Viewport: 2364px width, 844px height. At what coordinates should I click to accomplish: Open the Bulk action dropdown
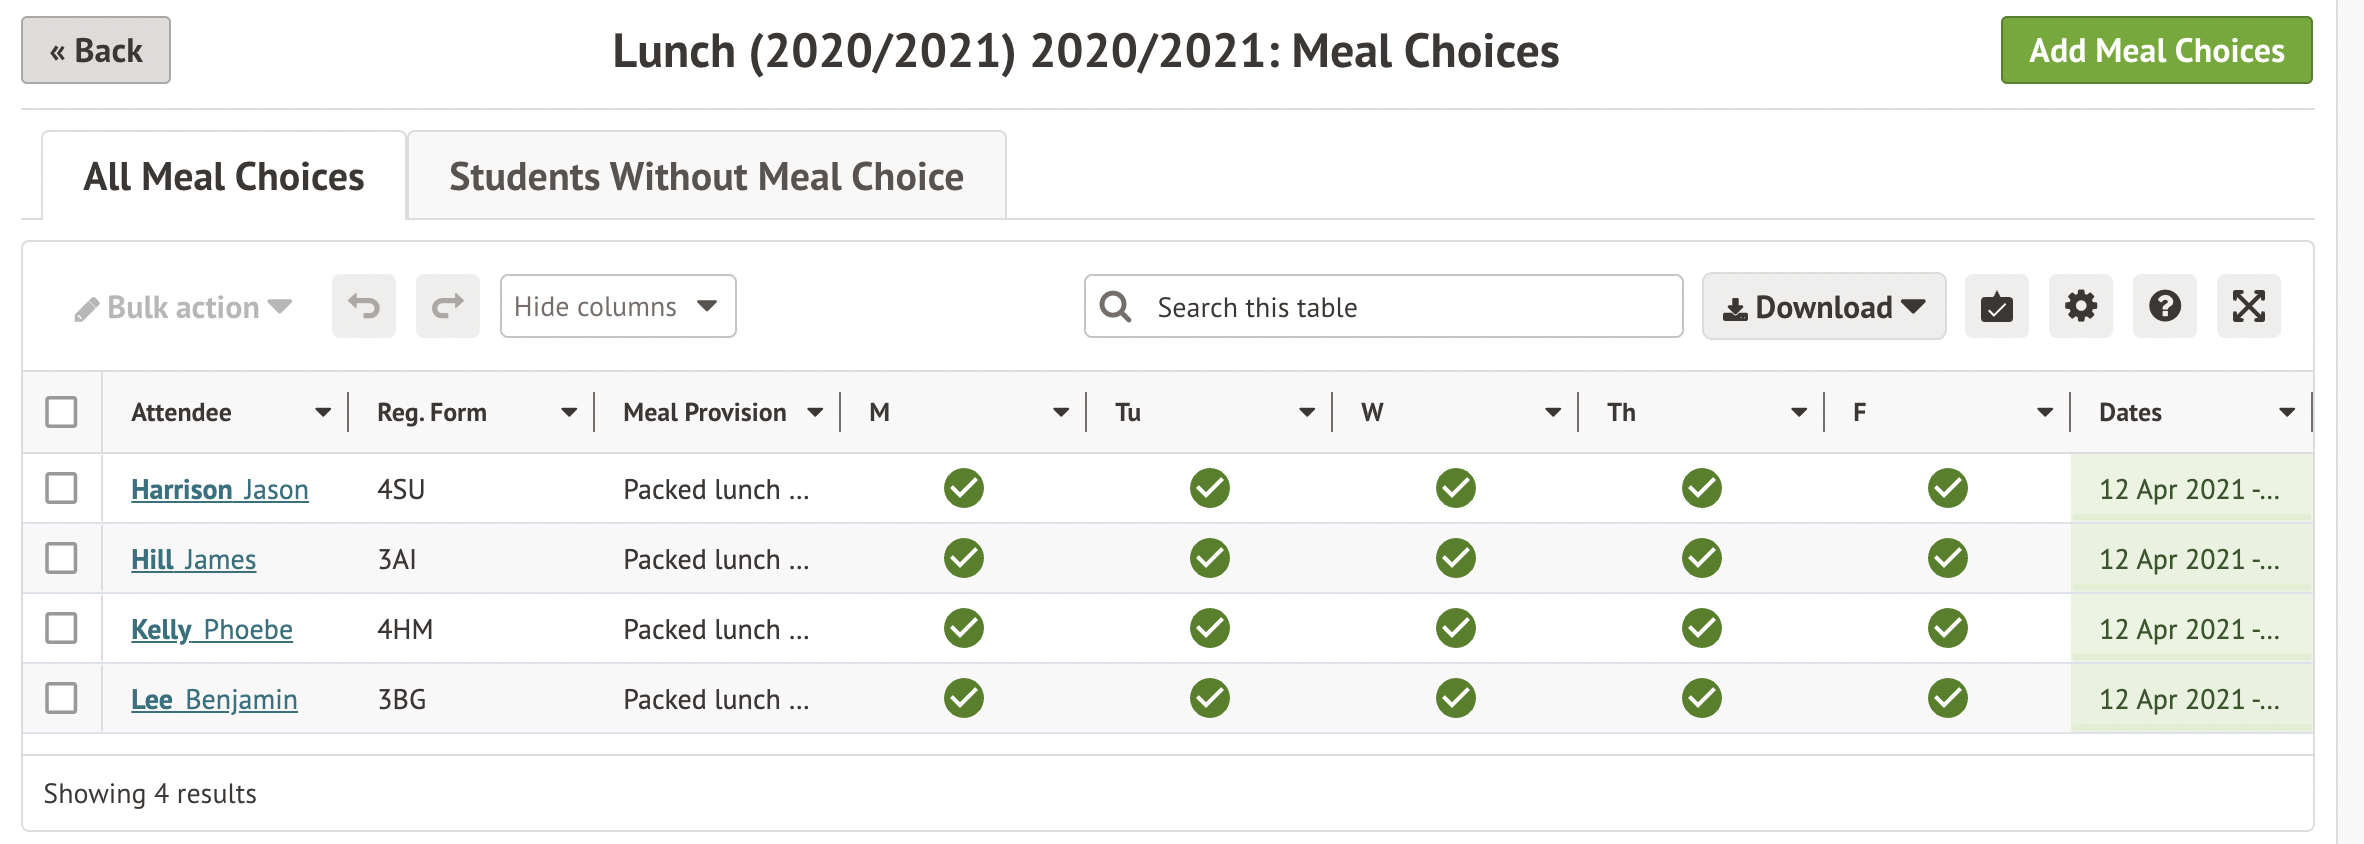183,307
